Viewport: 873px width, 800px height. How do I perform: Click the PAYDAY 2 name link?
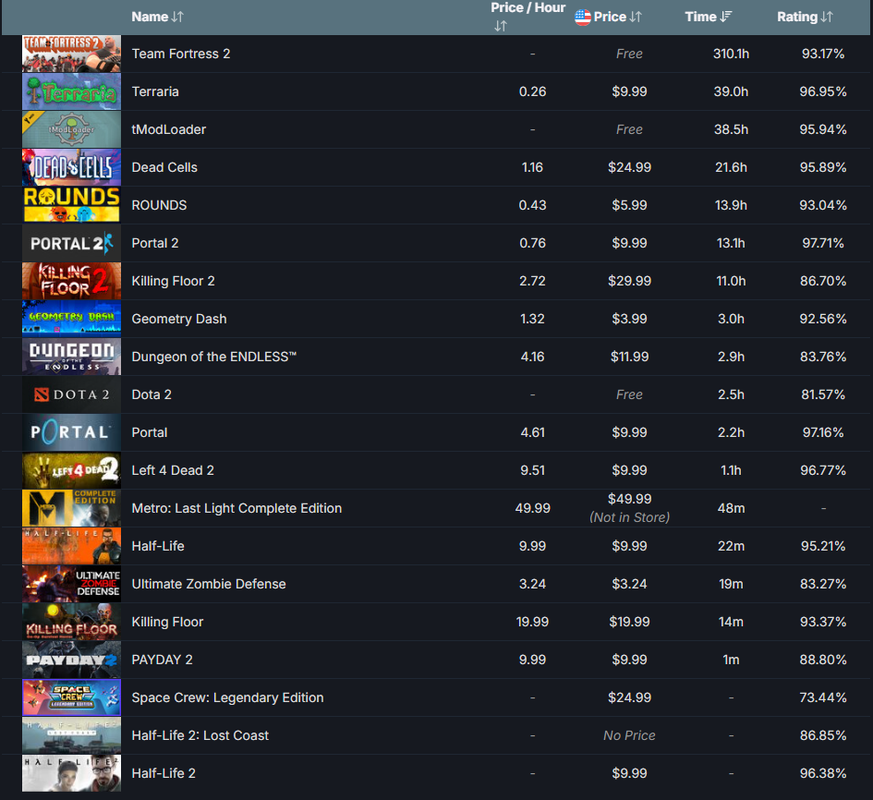point(161,659)
